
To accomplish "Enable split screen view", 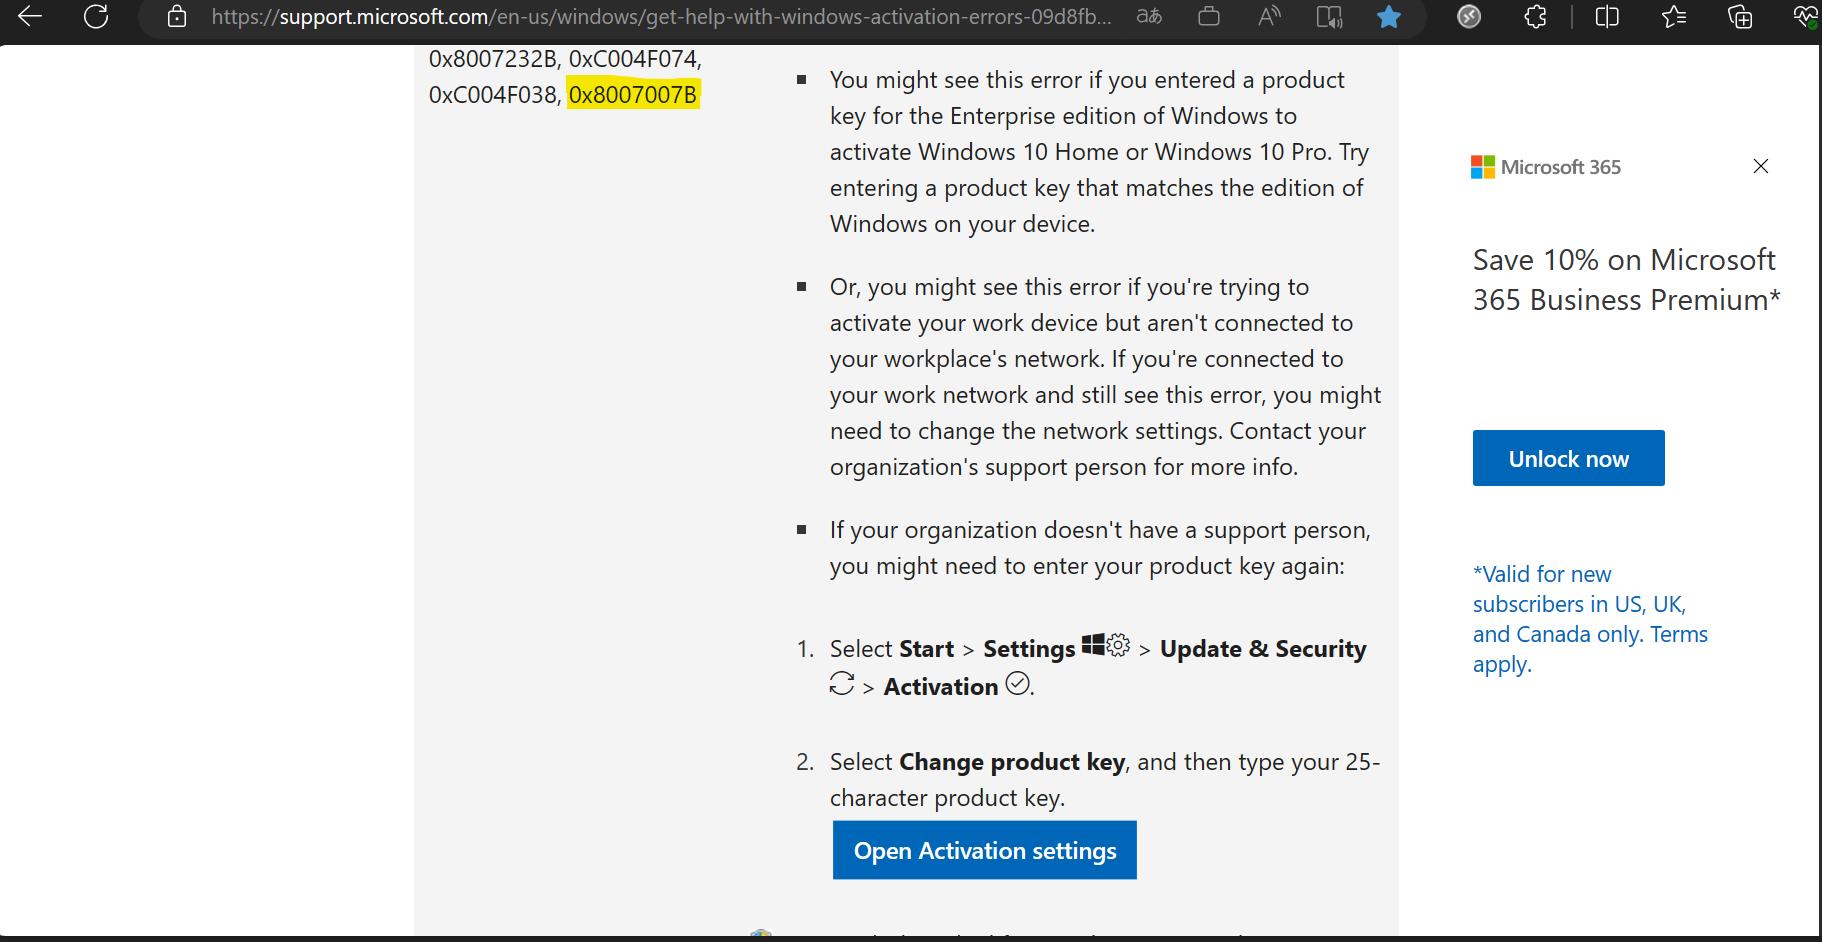I will pos(1606,17).
